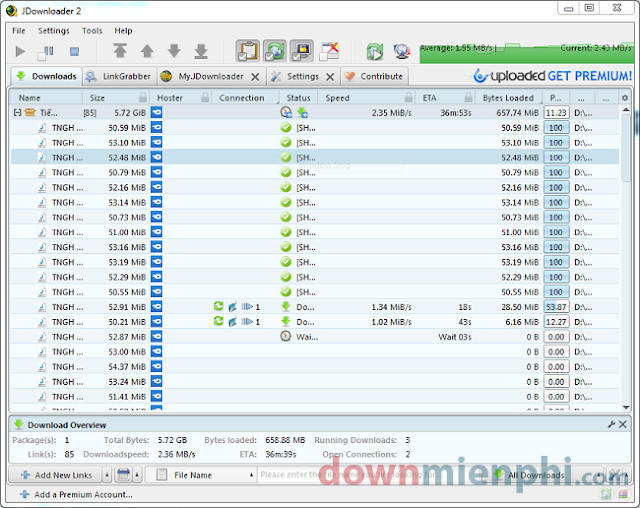Open the Tools menu
The width and height of the screenshot is (640, 508).
92,31
